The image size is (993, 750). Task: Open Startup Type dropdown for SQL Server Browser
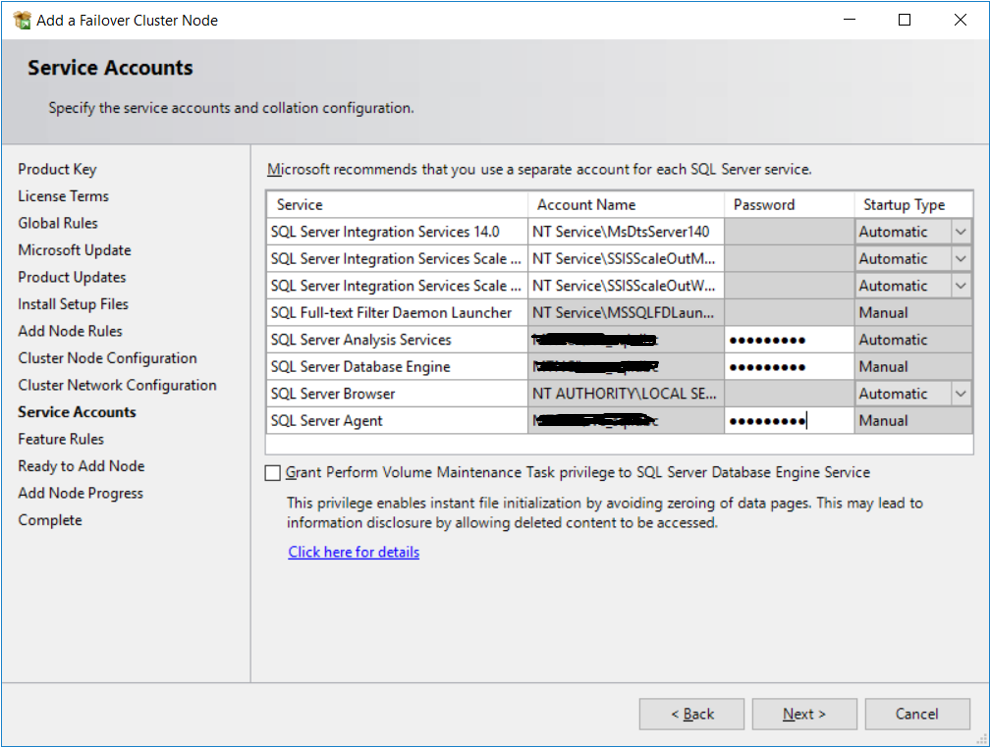[961, 394]
